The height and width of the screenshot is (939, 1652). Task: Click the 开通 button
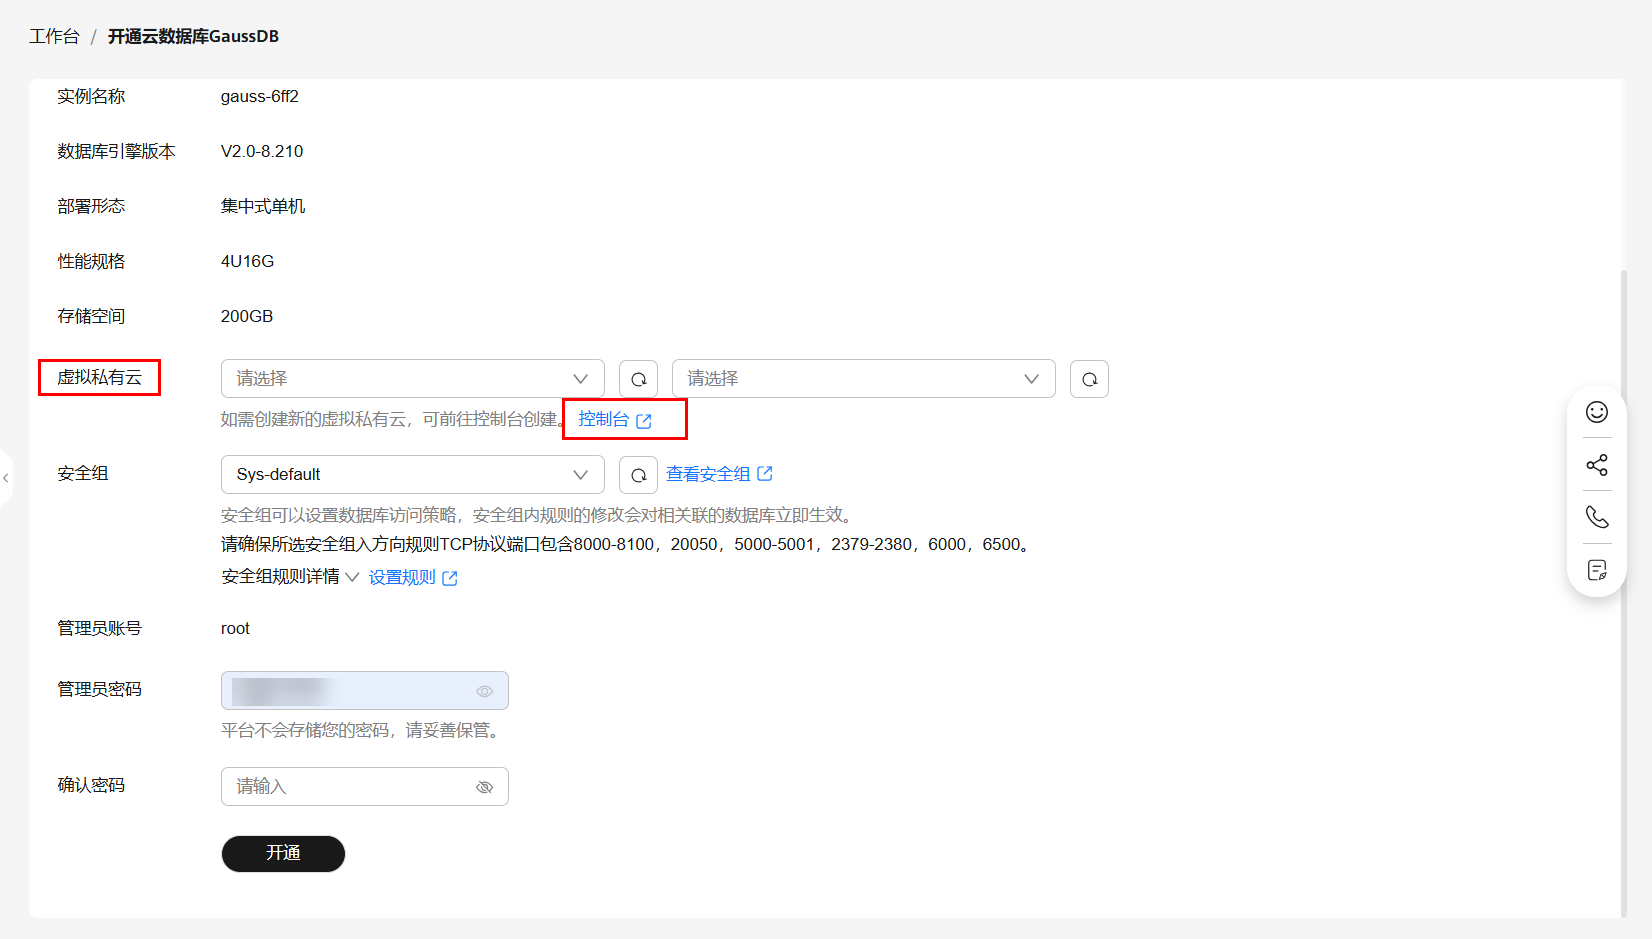283,853
